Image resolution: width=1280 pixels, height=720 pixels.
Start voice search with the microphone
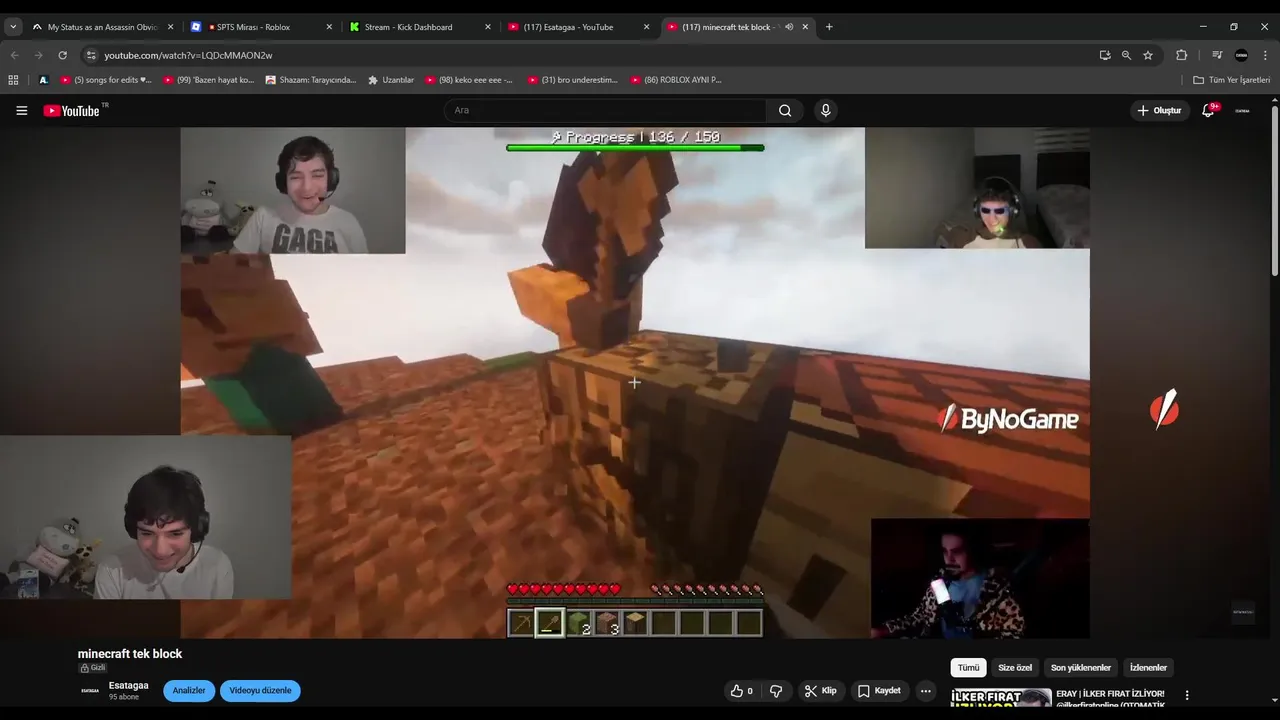[x=825, y=110]
